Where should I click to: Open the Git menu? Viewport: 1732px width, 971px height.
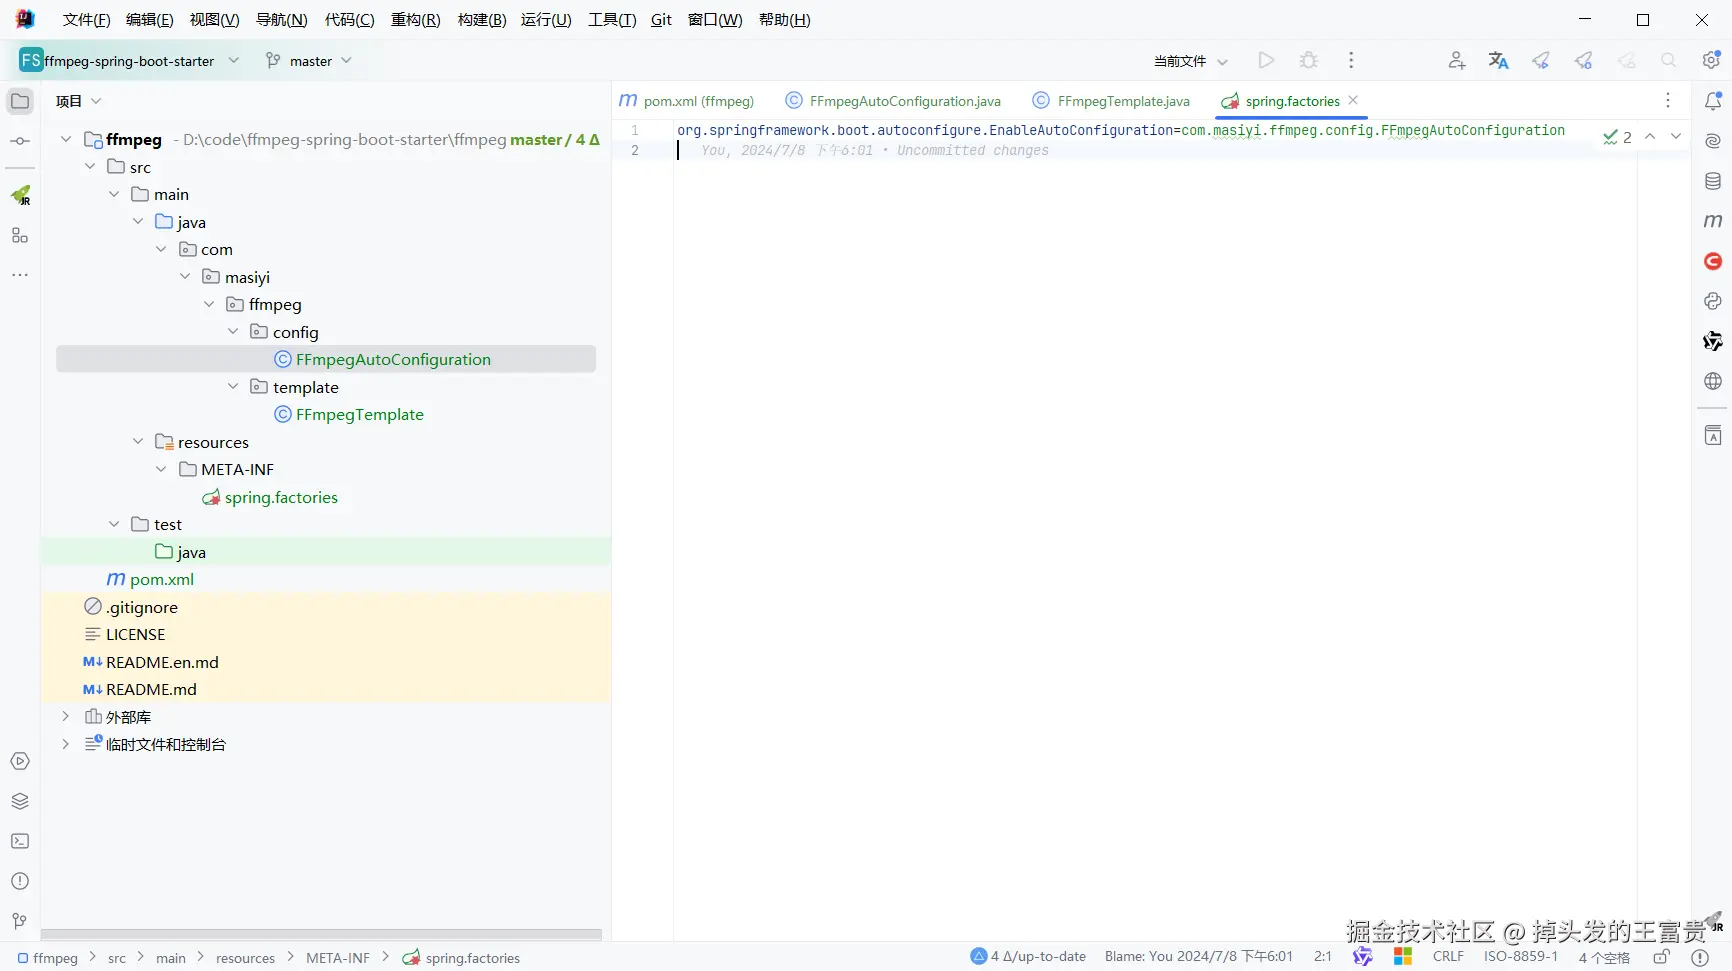click(x=661, y=20)
